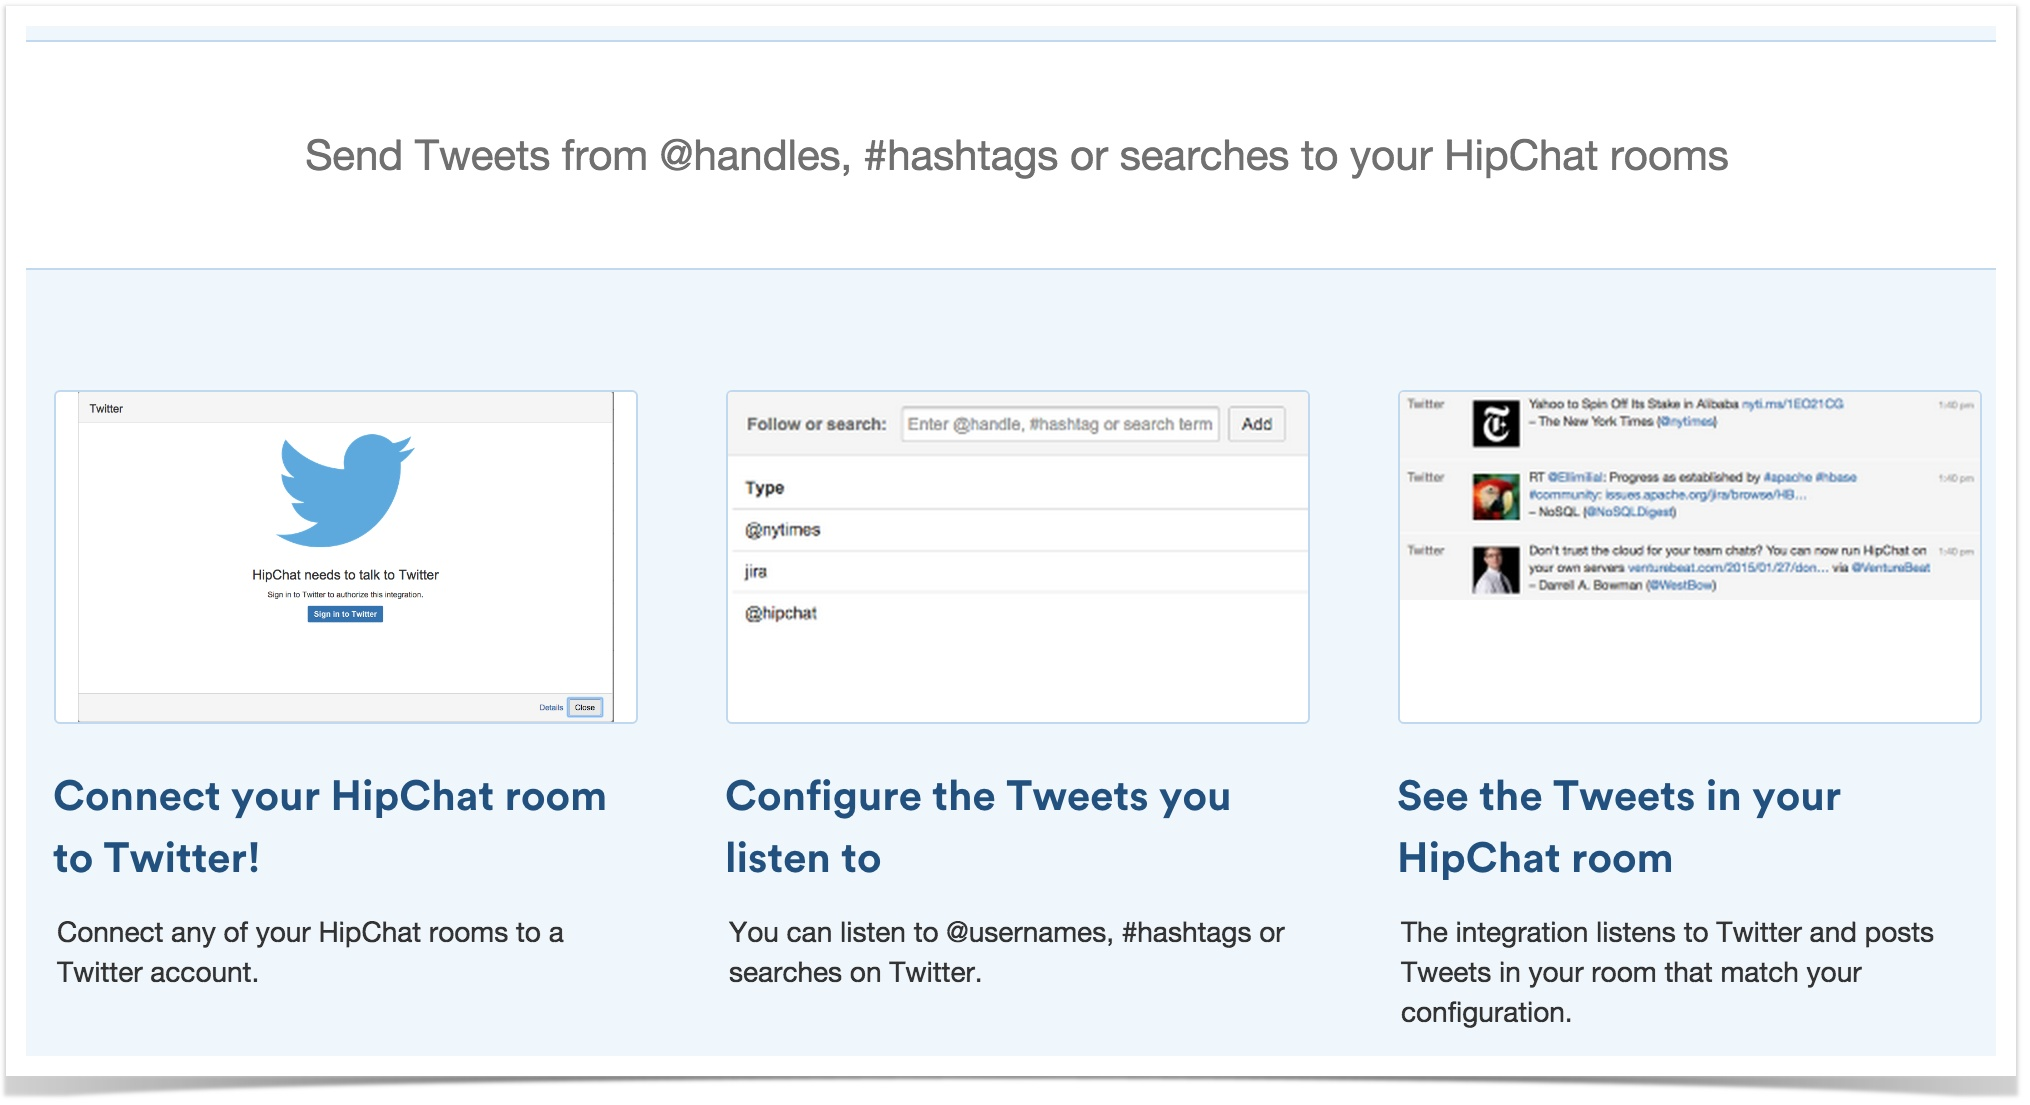Open the Details link in Twitter dialog
This screenshot has width=2030, height=1105.
[x=551, y=708]
